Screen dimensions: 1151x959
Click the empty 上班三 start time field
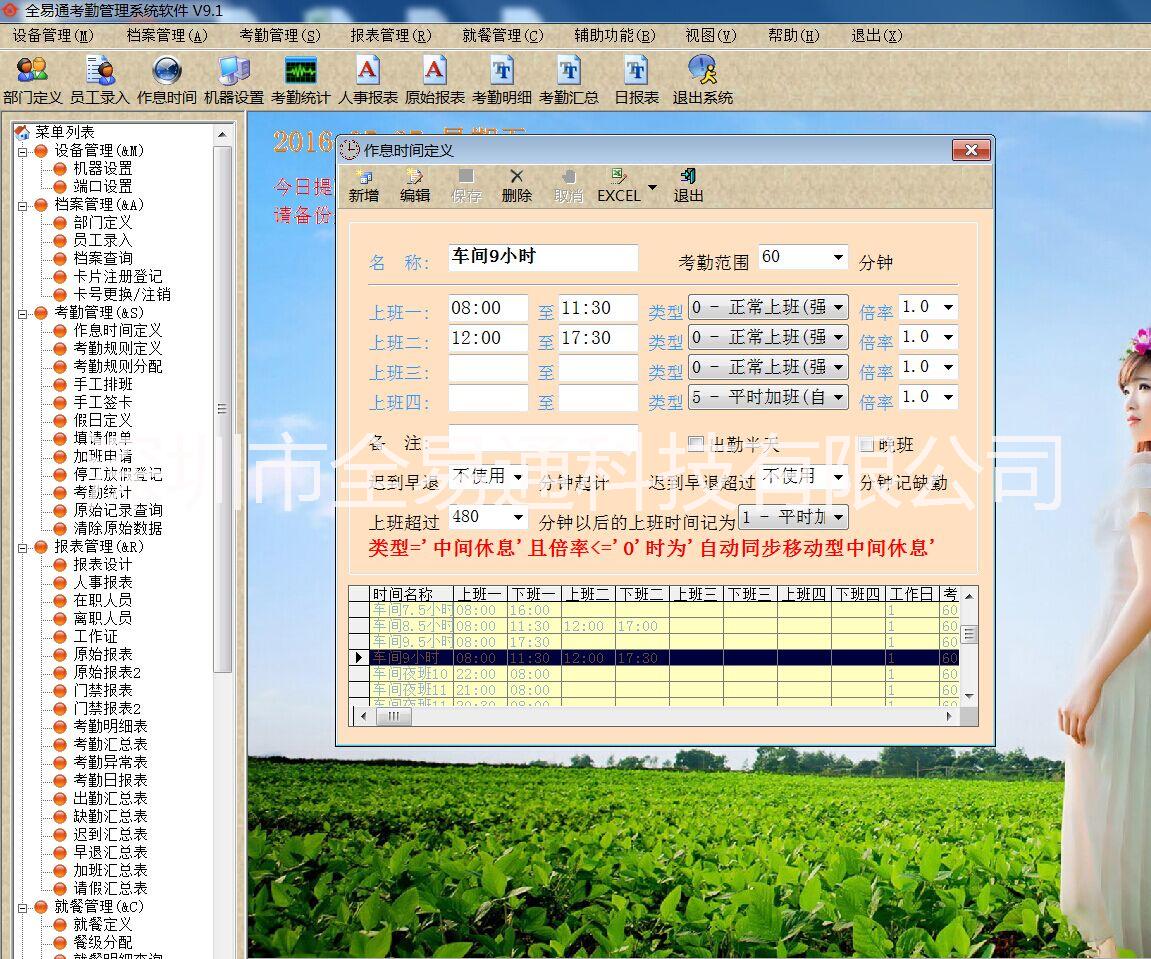coord(488,368)
